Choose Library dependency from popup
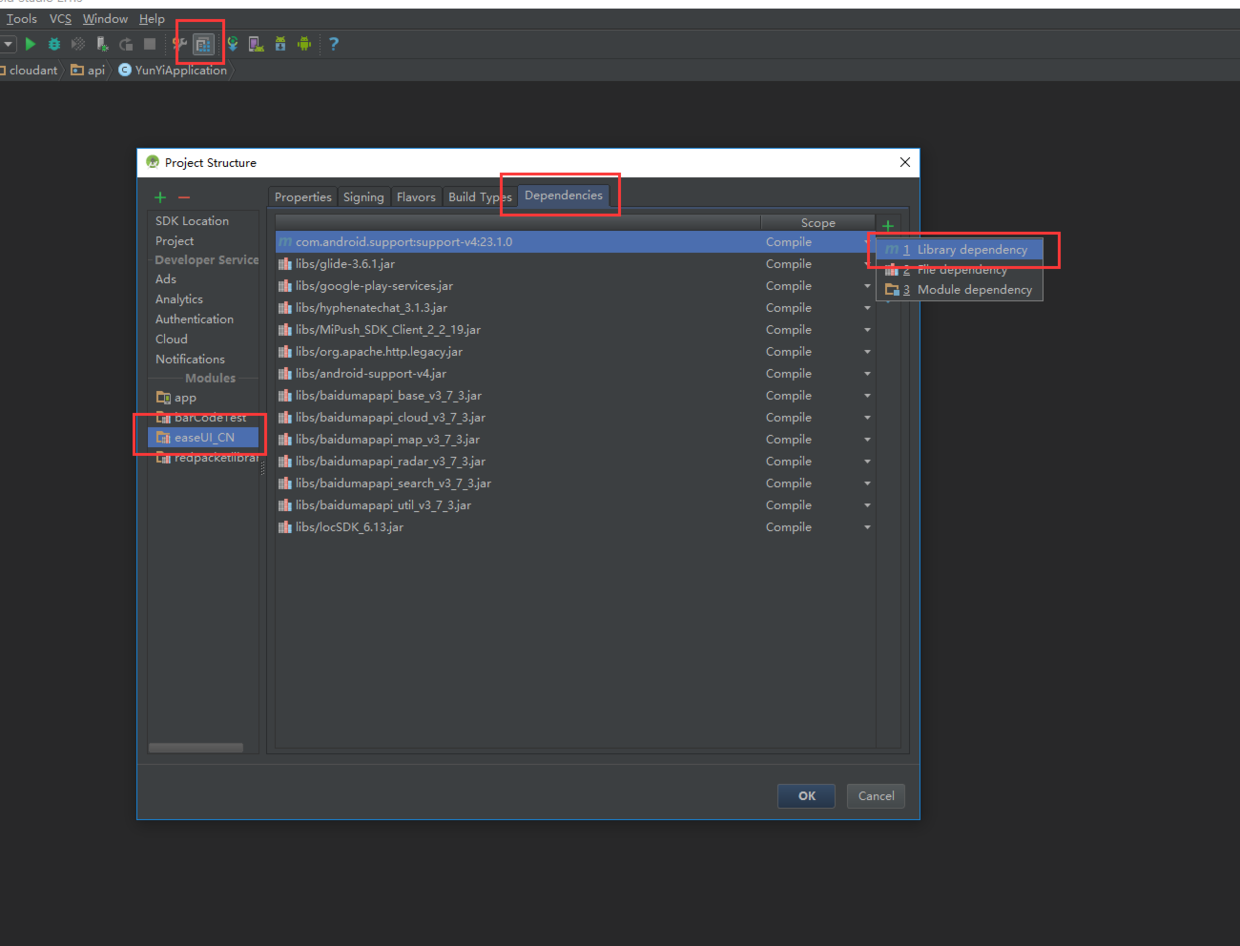 coord(960,249)
